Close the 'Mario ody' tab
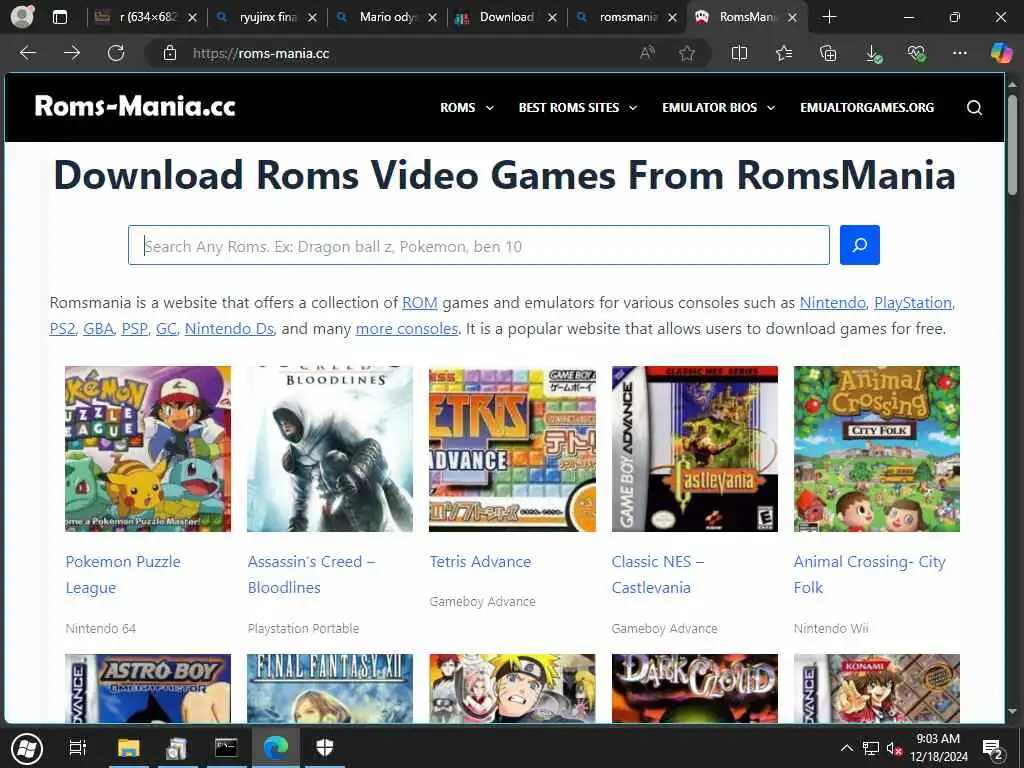Image resolution: width=1024 pixels, height=768 pixels. coord(432,18)
